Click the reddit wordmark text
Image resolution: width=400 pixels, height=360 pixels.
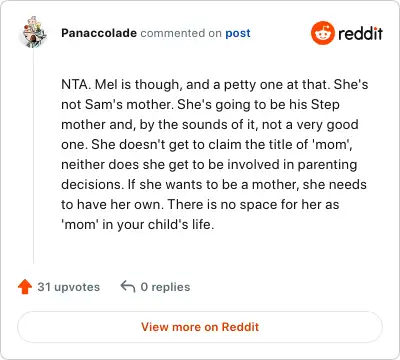(360, 33)
